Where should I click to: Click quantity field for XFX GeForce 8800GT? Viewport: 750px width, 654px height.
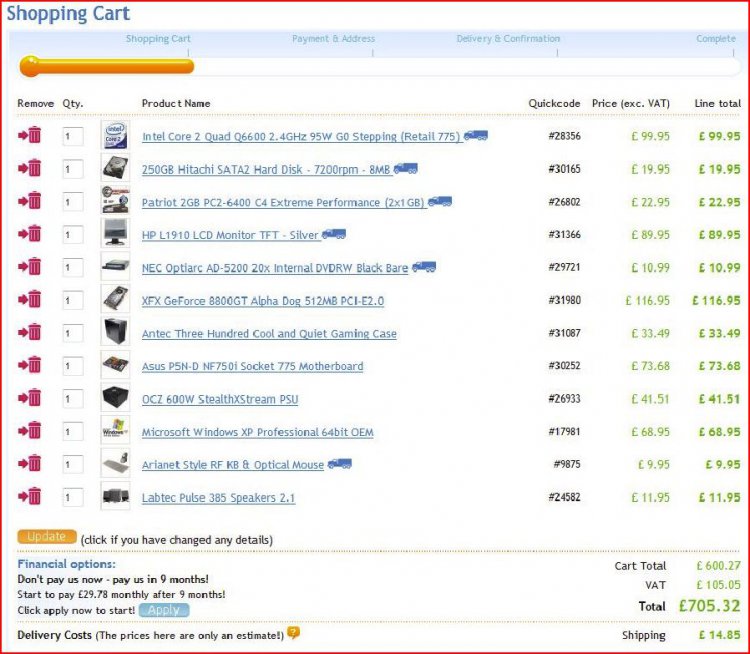[73, 300]
